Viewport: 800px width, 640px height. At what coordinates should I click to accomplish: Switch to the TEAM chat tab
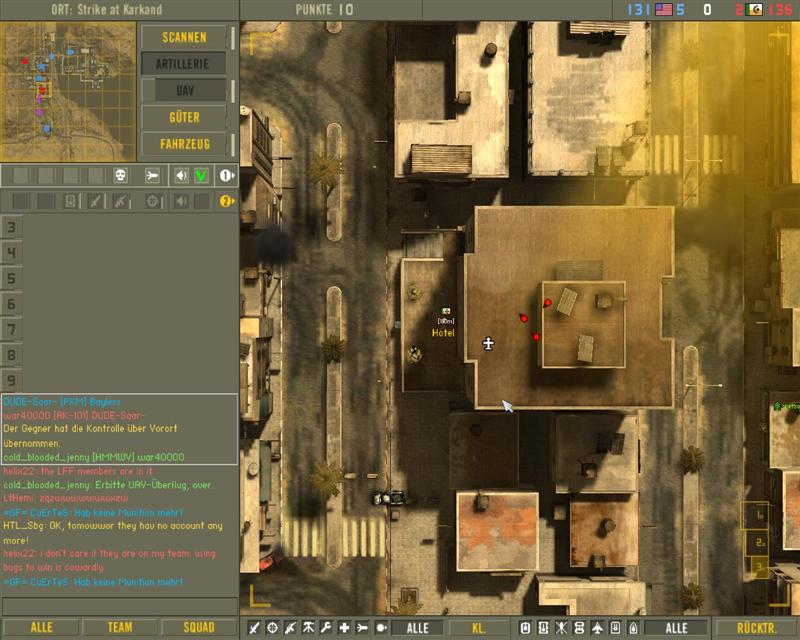tap(120, 628)
